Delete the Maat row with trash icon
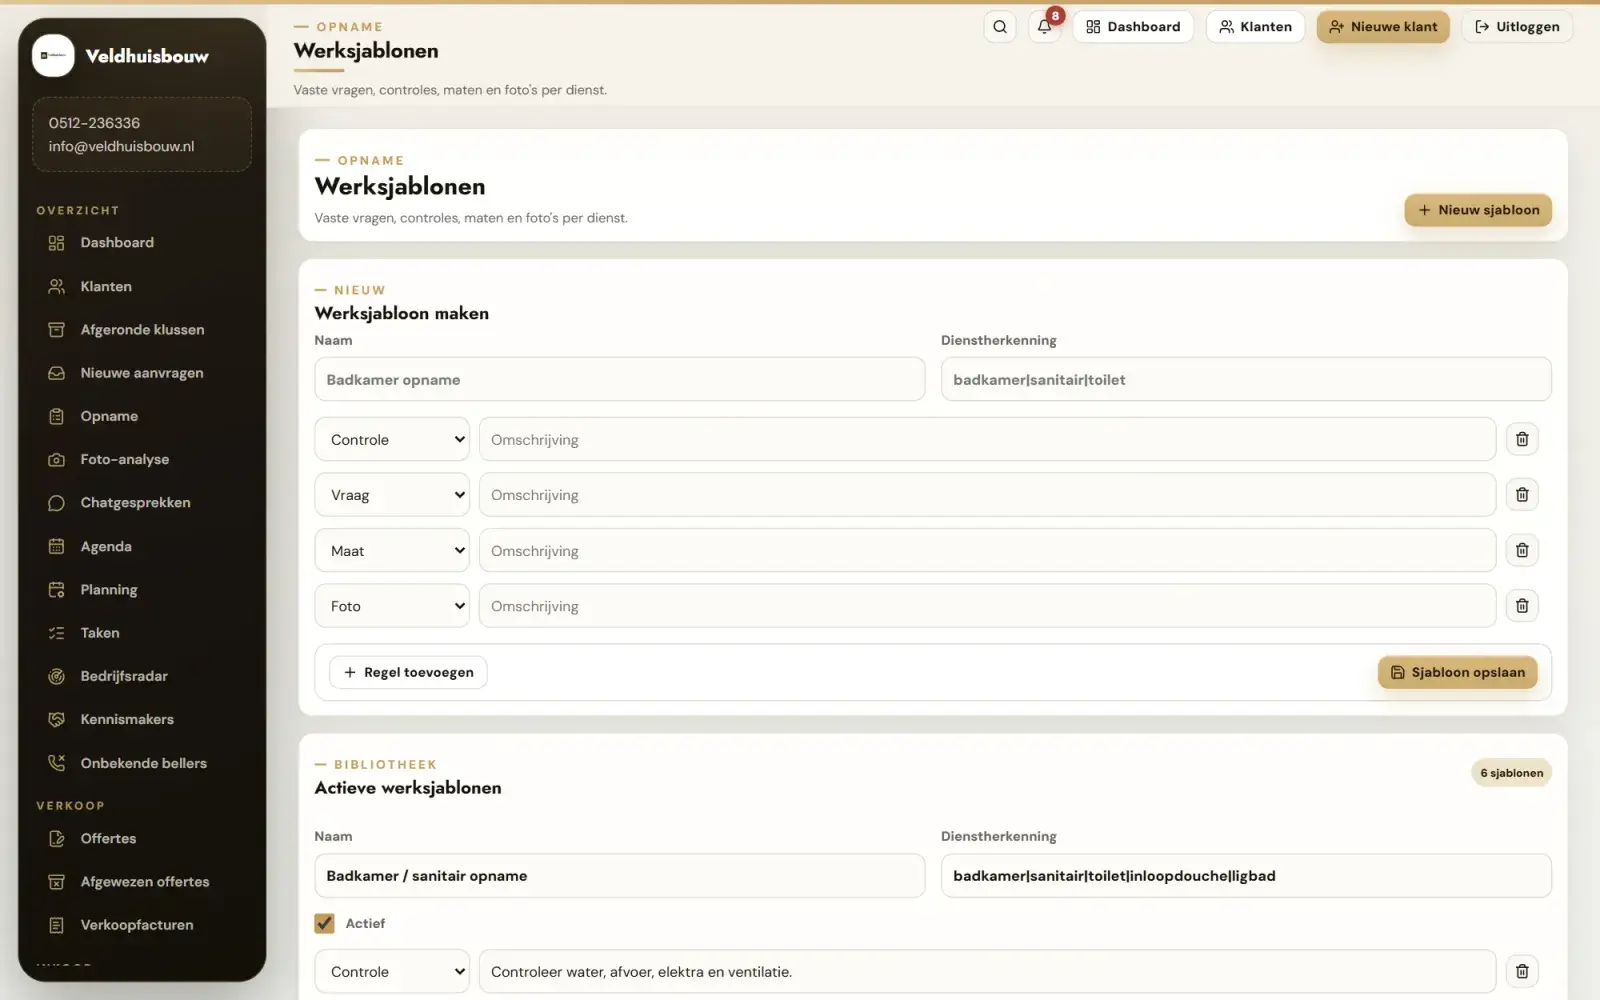The height and width of the screenshot is (1000, 1600). coord(1522,550)
